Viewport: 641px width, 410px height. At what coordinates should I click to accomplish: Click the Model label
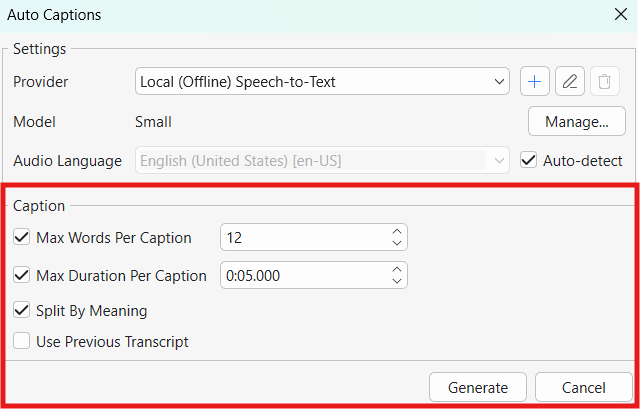click(x=34, y=122)
